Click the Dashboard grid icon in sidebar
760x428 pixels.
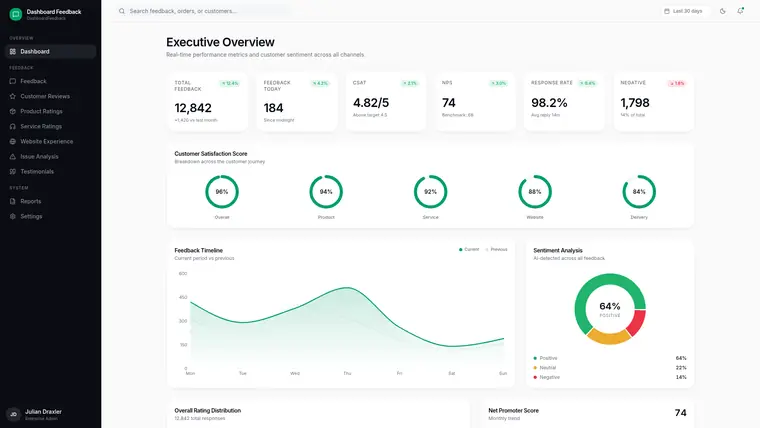point(13,51)
